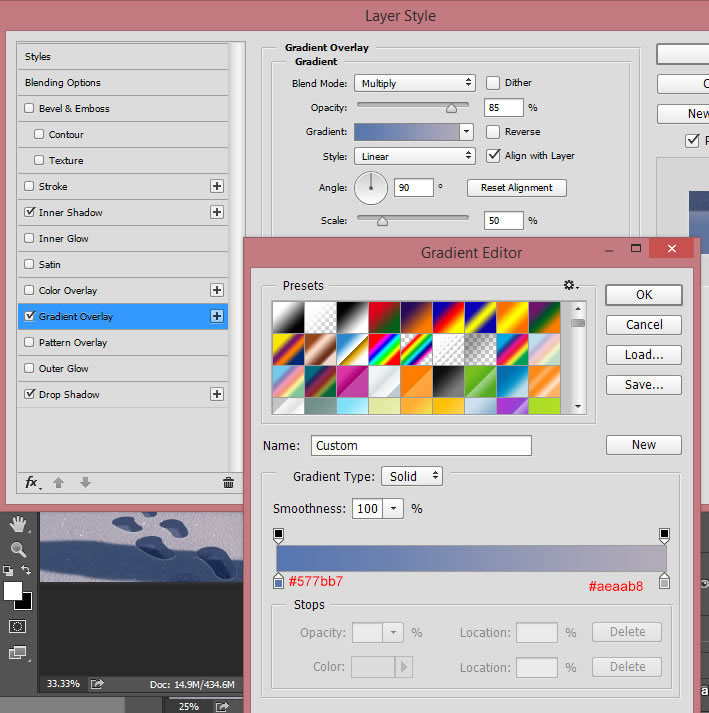Click the trash delete effect icon
709x713 pixels.
tap(228, 482)
